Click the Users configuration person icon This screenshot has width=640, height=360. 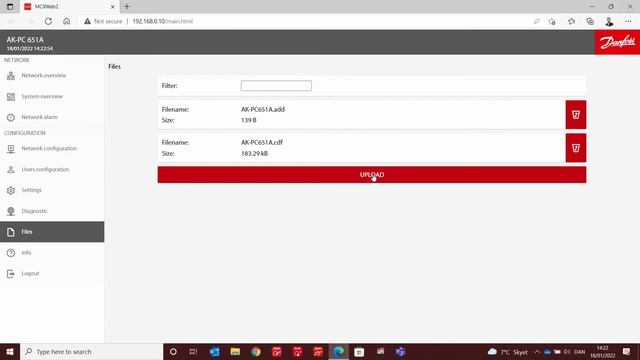[x=11, y=169]
